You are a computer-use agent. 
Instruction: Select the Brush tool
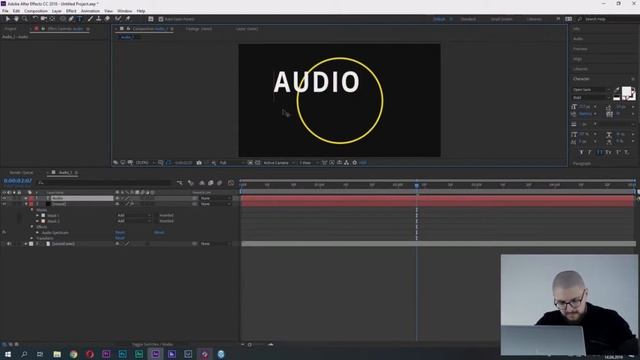[x=90, y=19]
